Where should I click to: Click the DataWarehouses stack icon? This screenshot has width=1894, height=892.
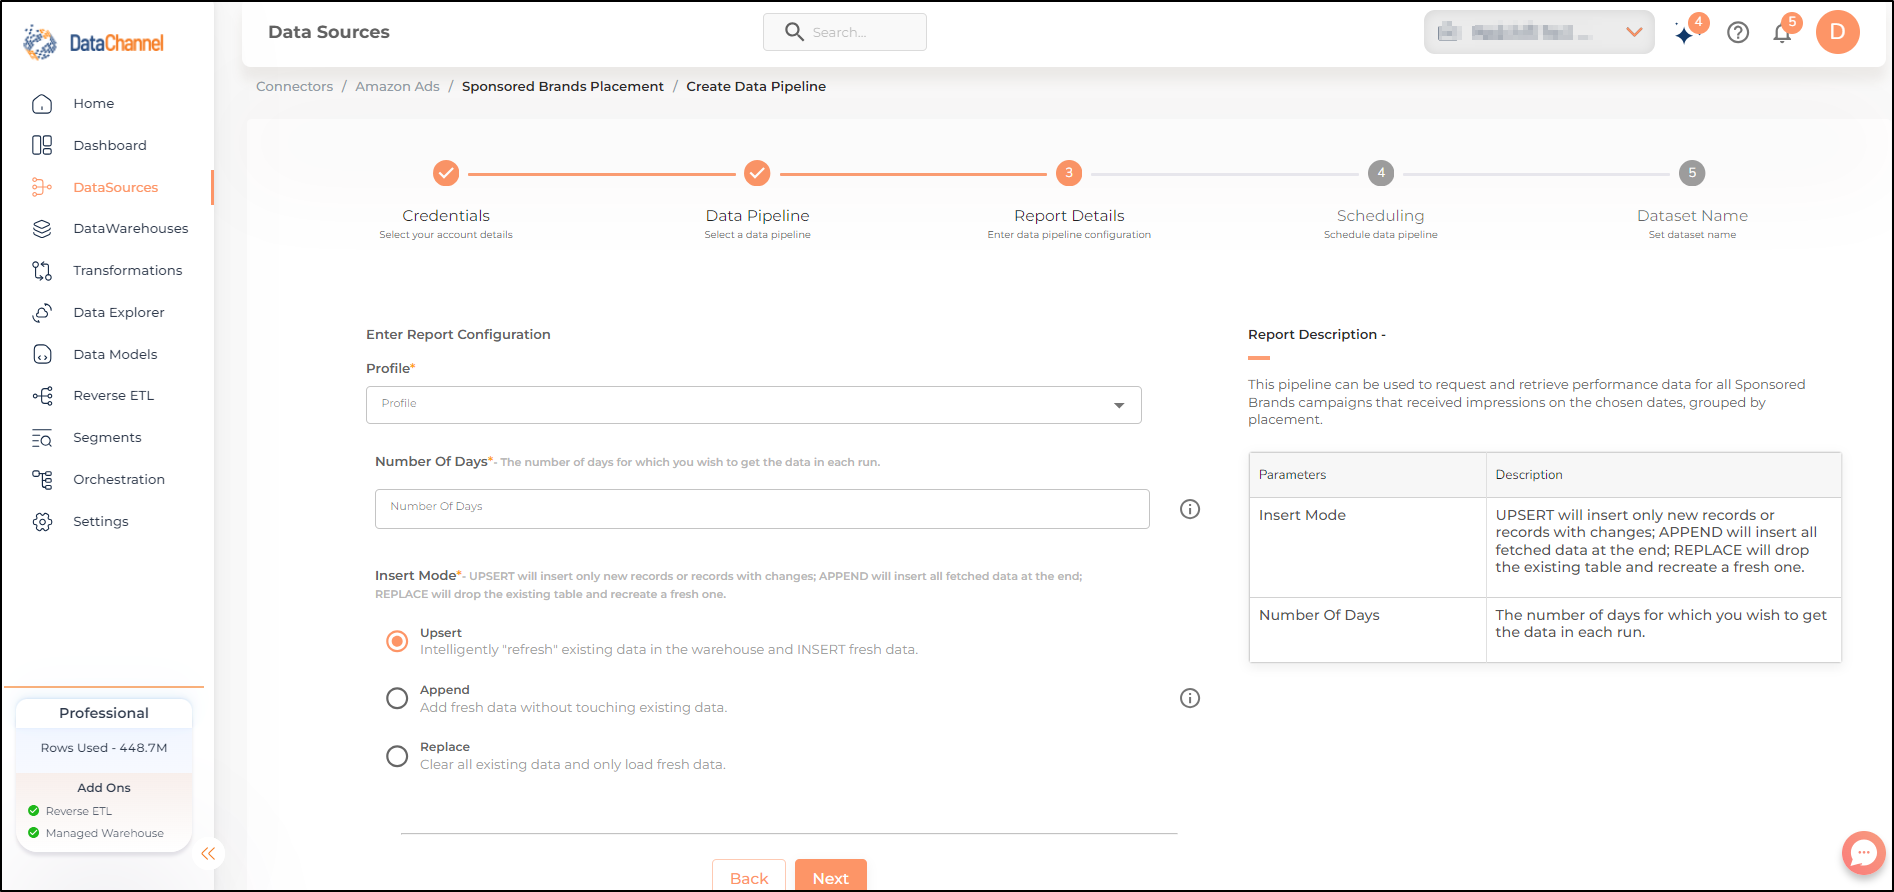click(42, 229)
